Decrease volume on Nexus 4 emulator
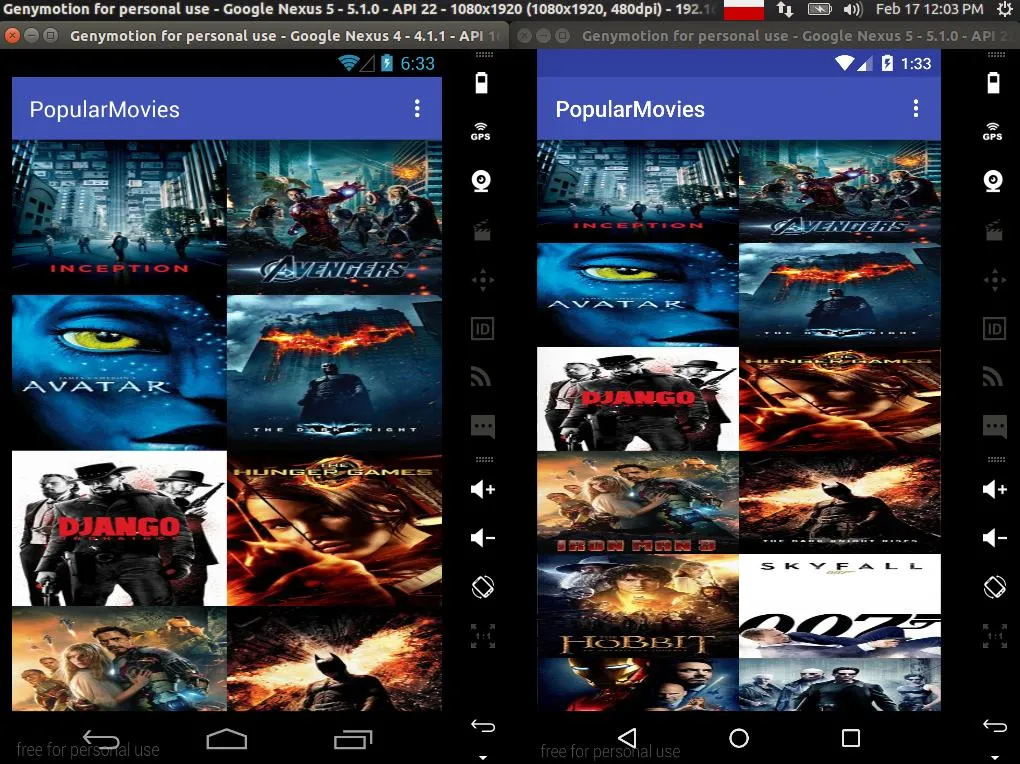Screen dimensions: 1020x764 (x=483, y=538)
